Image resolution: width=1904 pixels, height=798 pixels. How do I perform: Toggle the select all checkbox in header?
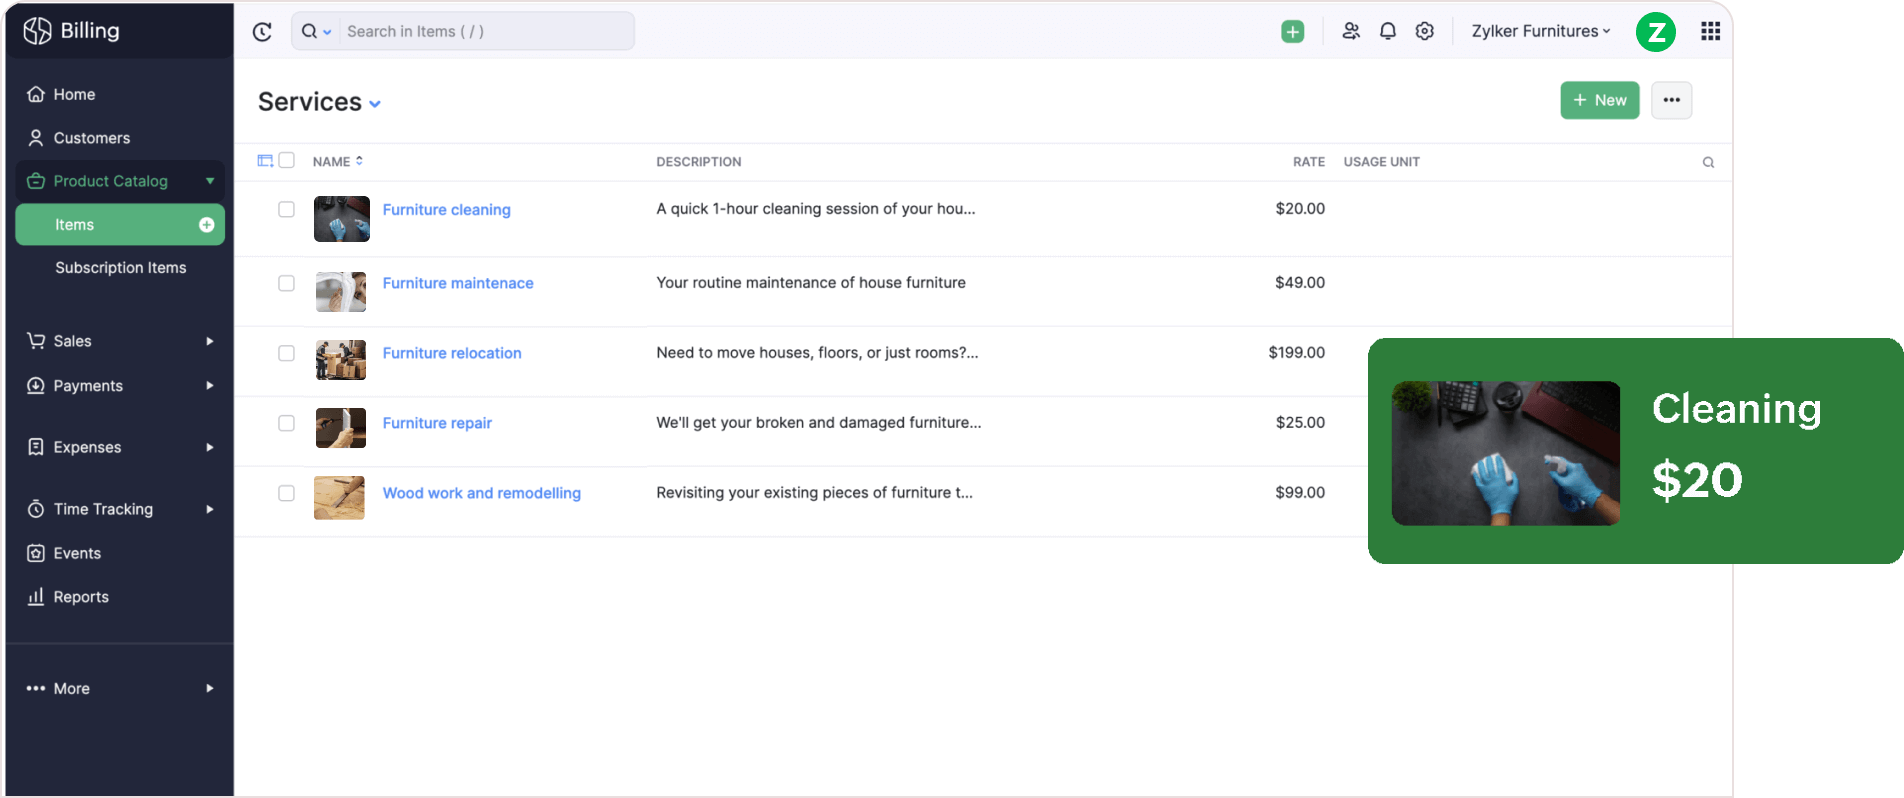(x=287, y=160)
